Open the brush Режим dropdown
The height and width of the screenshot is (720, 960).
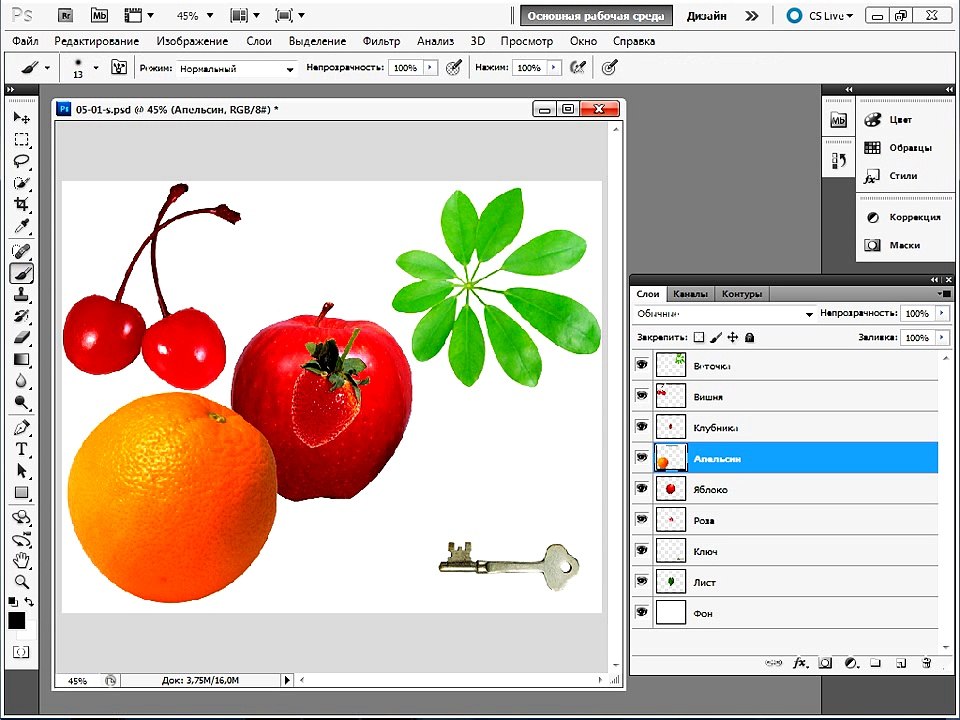pos(236,69)
